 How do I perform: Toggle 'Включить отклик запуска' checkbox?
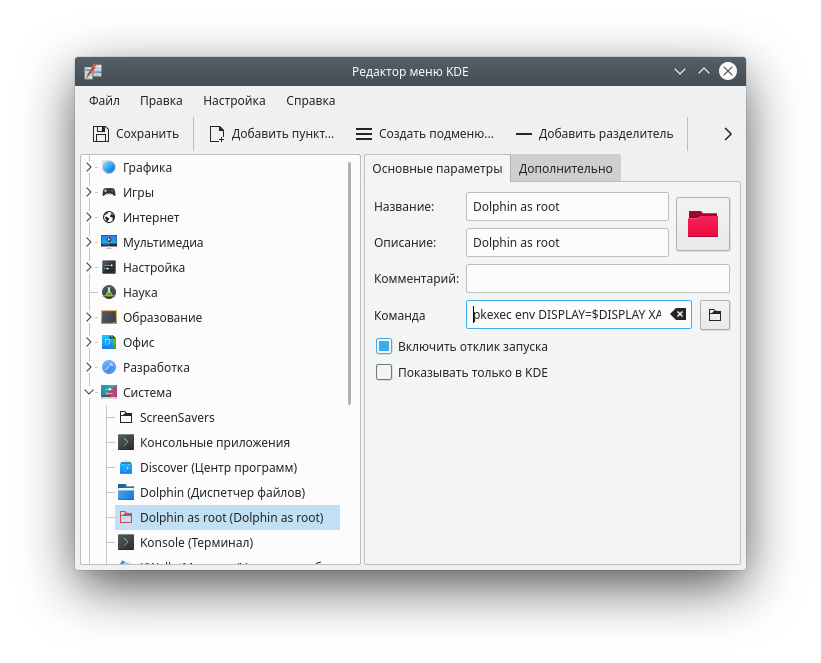(384, 347)
